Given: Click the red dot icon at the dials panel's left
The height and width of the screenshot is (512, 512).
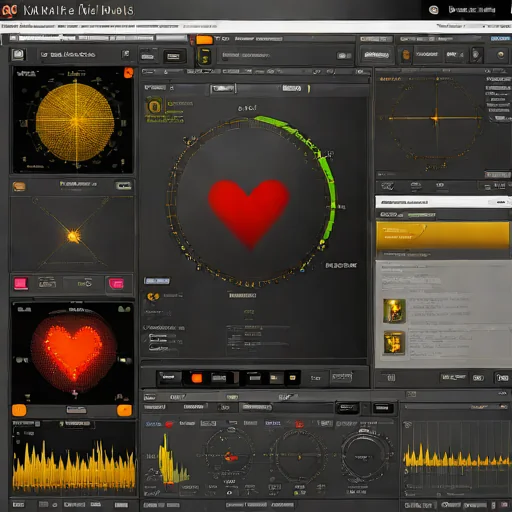Looking at the screenshot, I should 169,424.
